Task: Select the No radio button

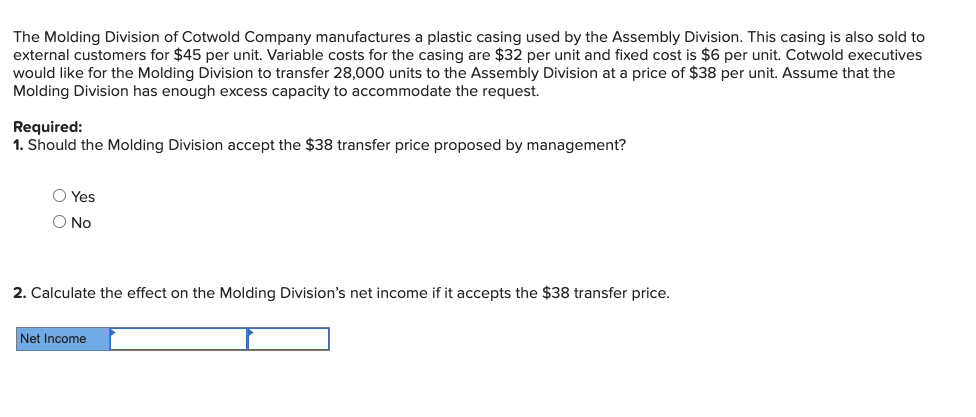Action: (x=61, y=223)
